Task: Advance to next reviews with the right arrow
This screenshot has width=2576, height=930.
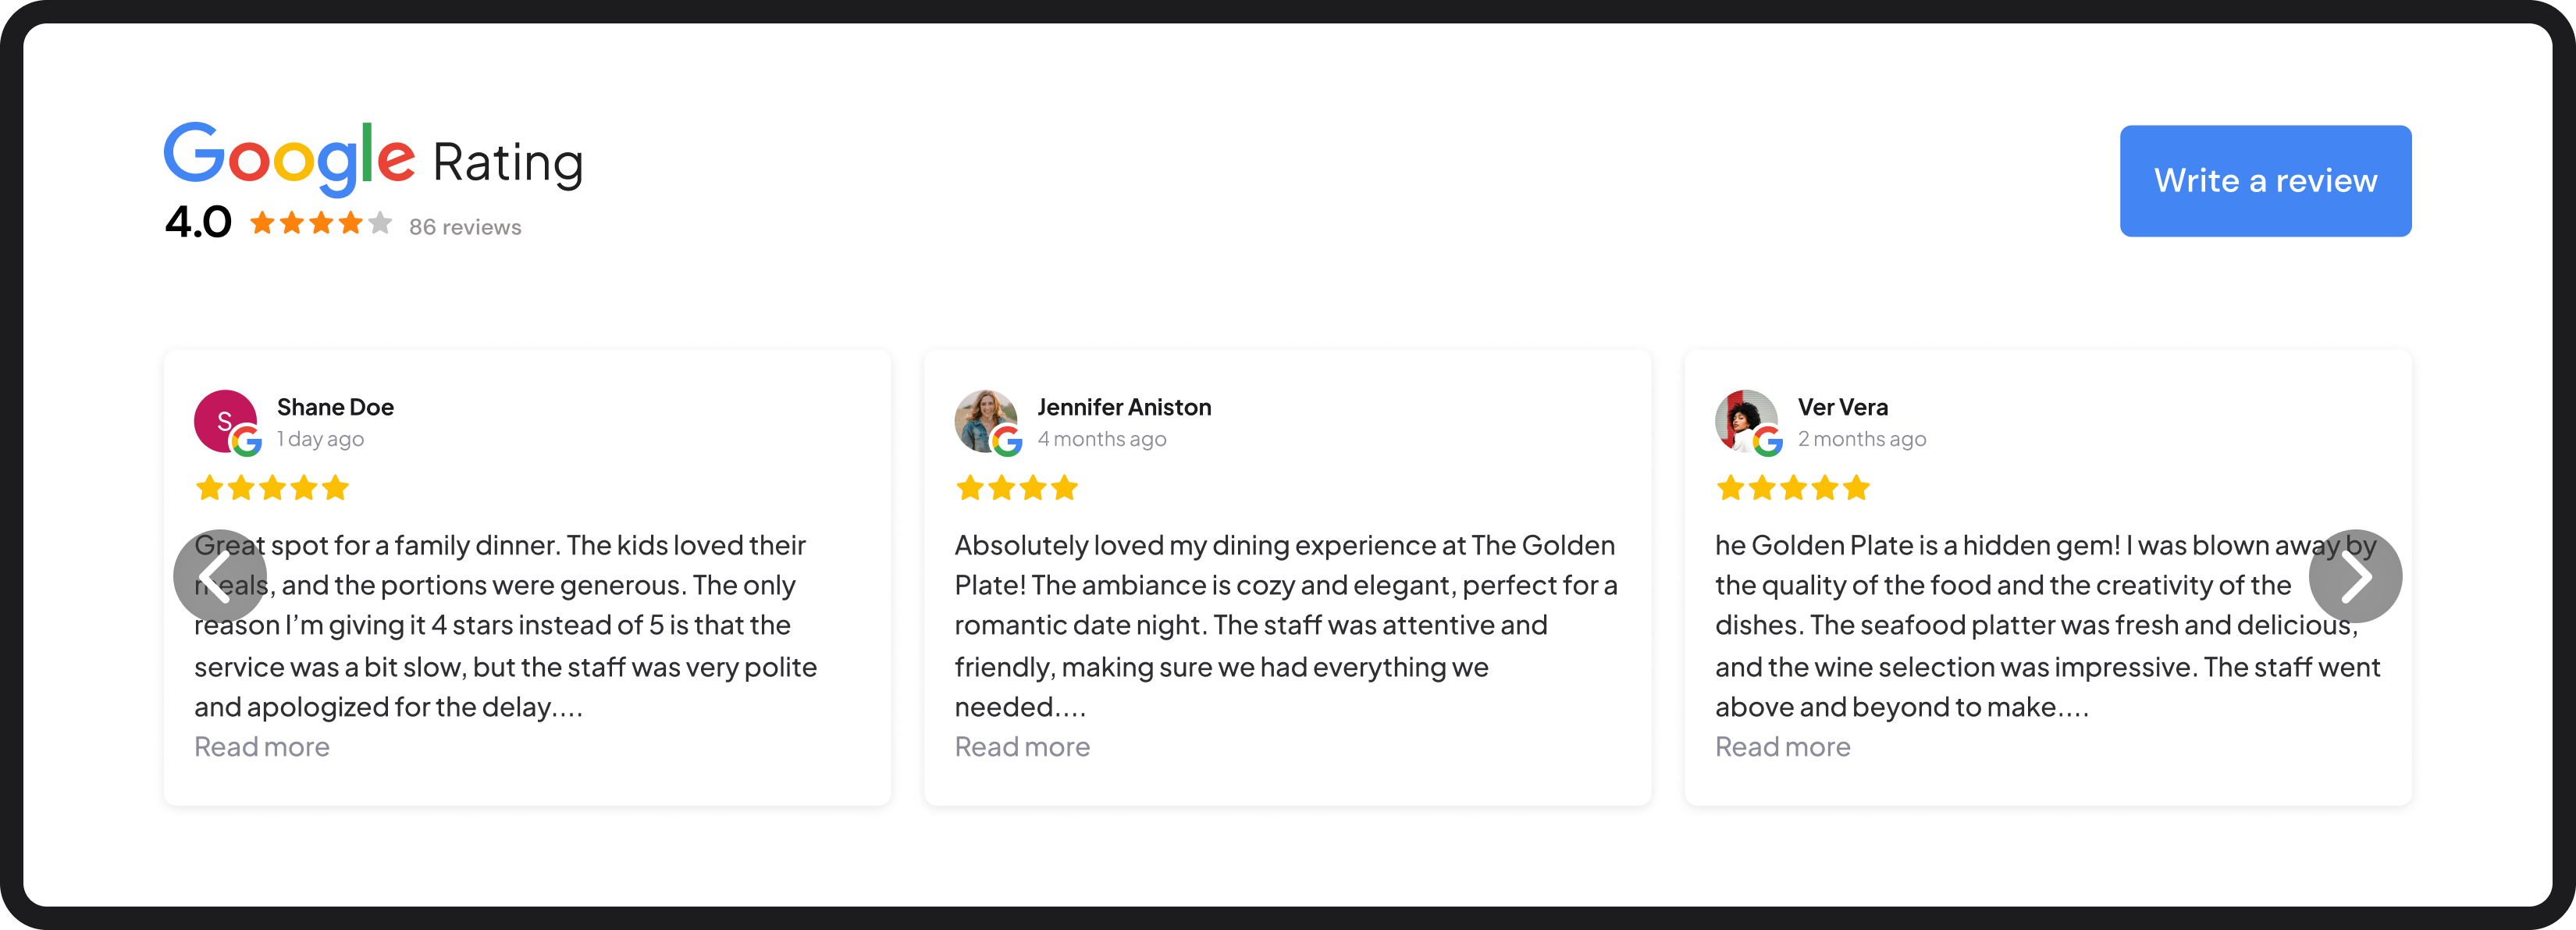Action: coord(2356,576)
